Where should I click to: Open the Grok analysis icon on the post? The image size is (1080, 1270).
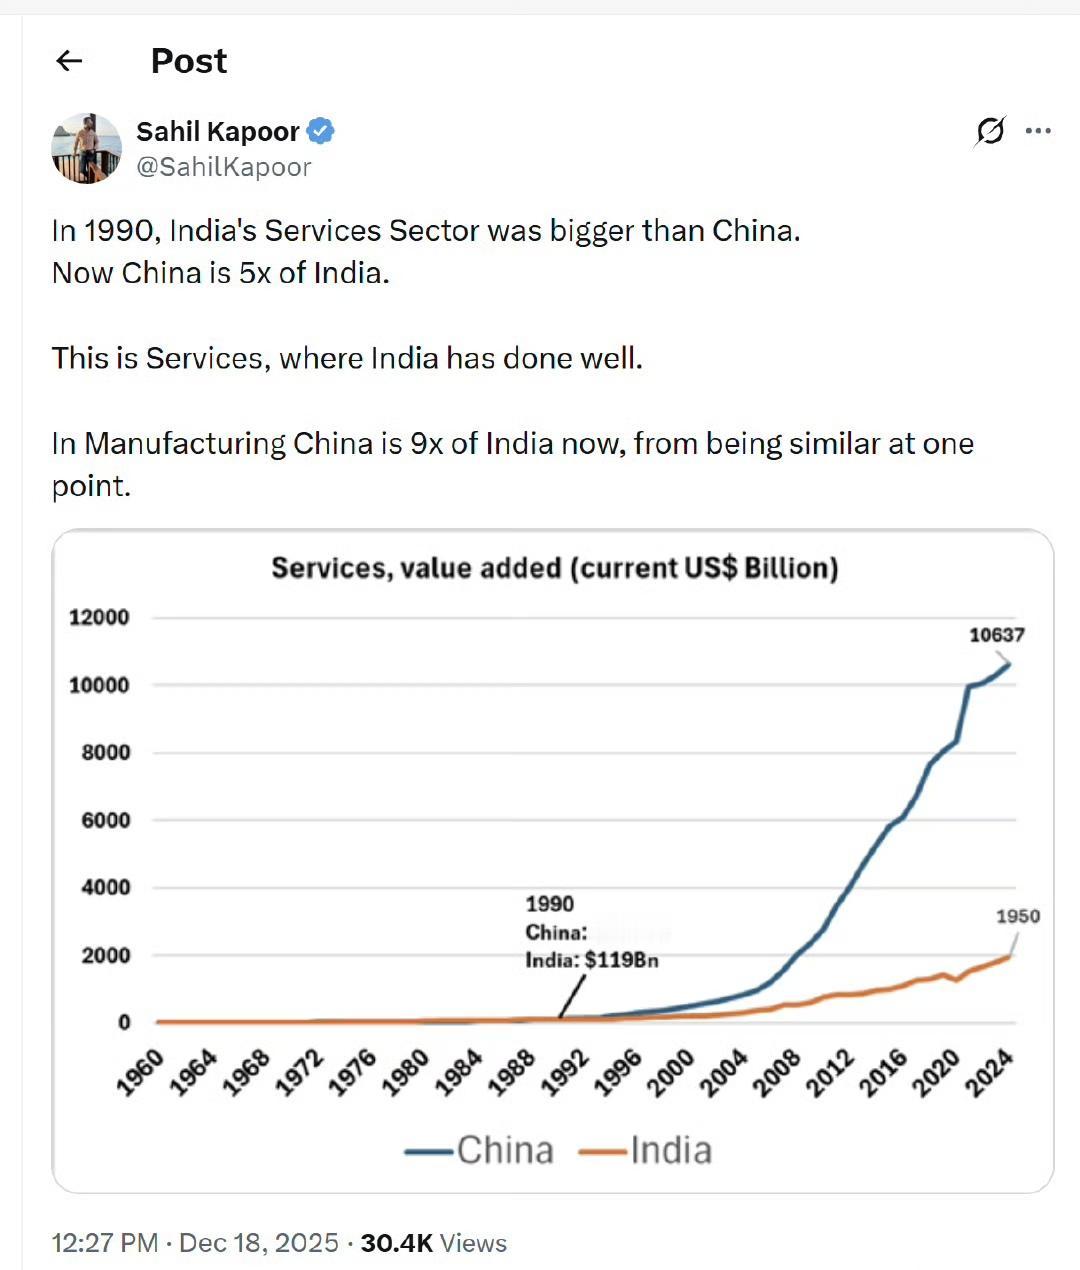[989, 131]
